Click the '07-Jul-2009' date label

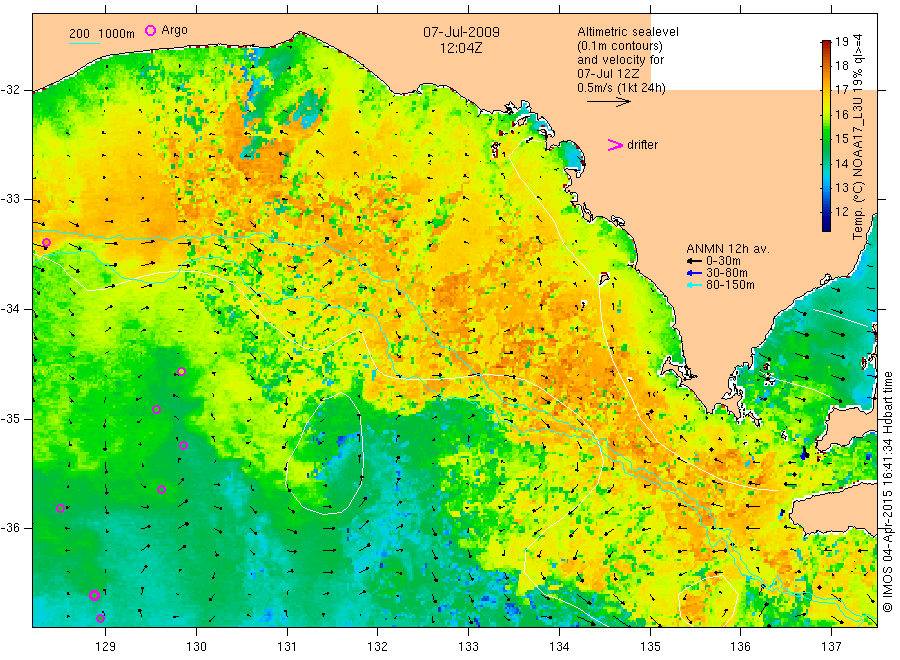tap(461, 32)
